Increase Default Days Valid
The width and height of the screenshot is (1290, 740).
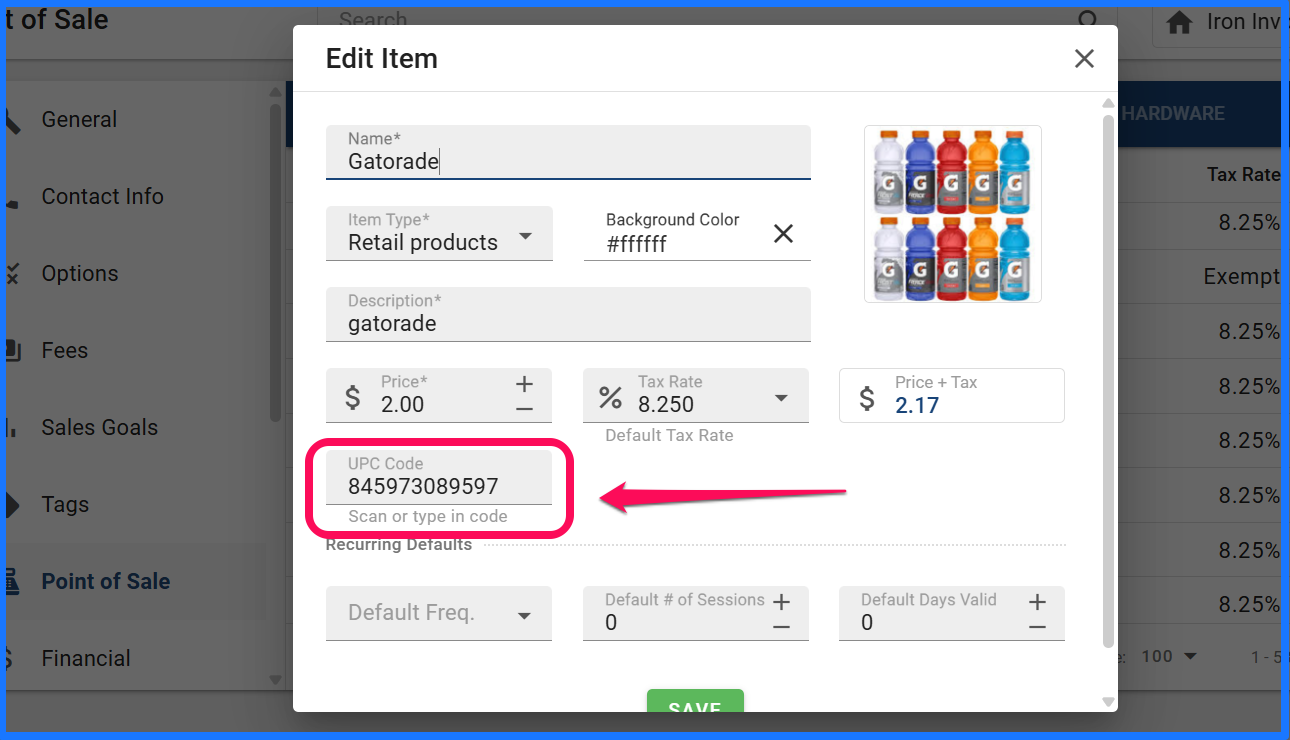tap(1037, 601)
